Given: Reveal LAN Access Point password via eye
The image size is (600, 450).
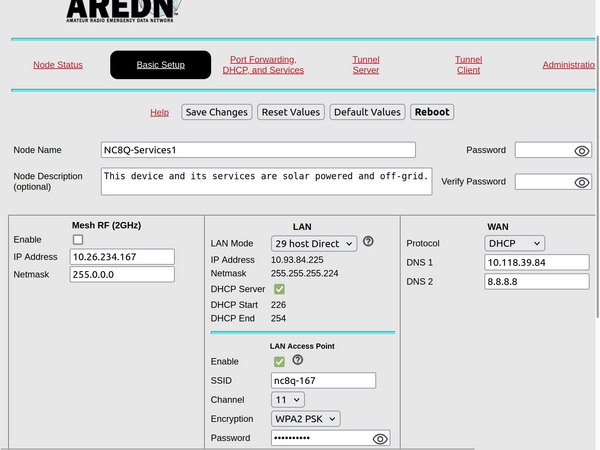Looking at the screenshot, I should coord(380,439).
